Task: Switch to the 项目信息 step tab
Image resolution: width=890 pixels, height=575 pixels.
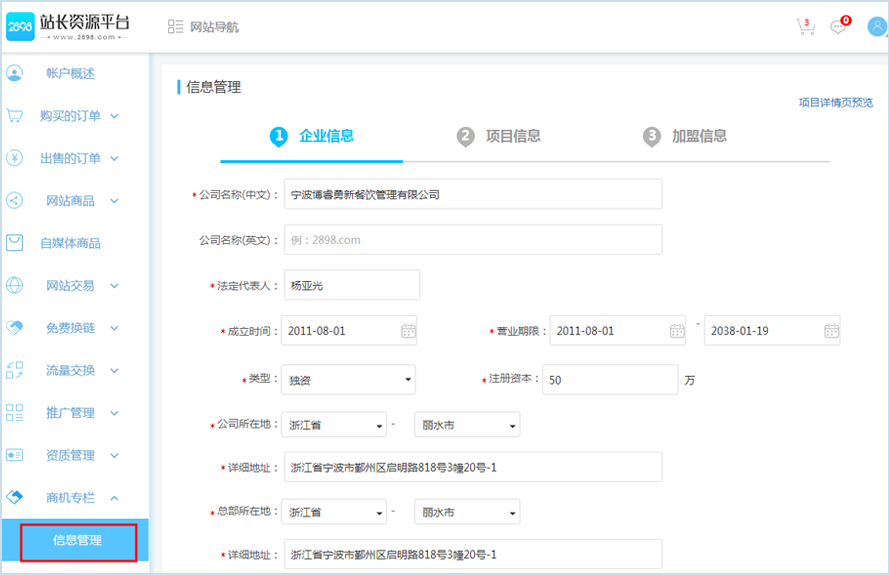Action: [x=499, y=137]
